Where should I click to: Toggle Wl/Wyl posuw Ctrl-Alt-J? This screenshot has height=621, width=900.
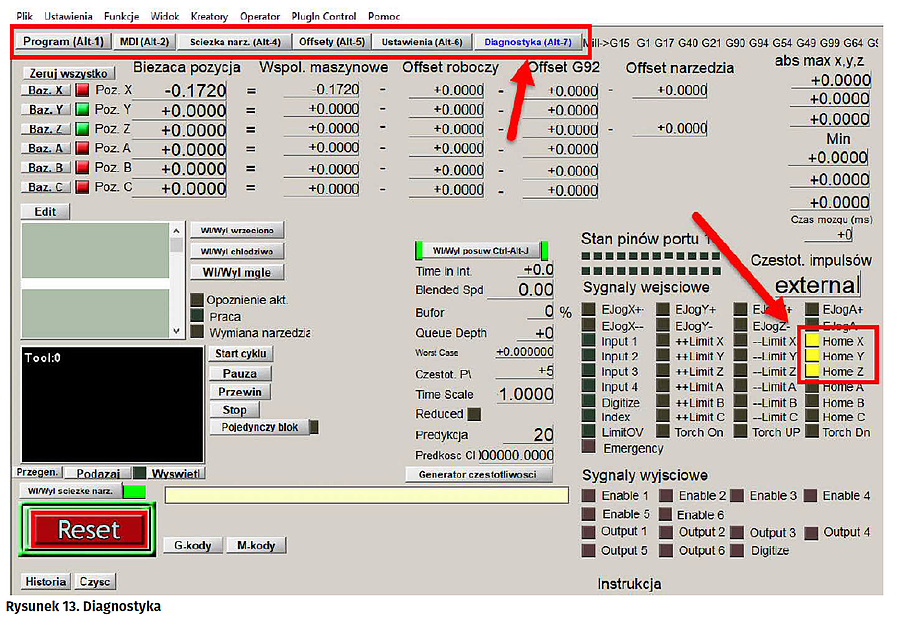click(482, 250)
